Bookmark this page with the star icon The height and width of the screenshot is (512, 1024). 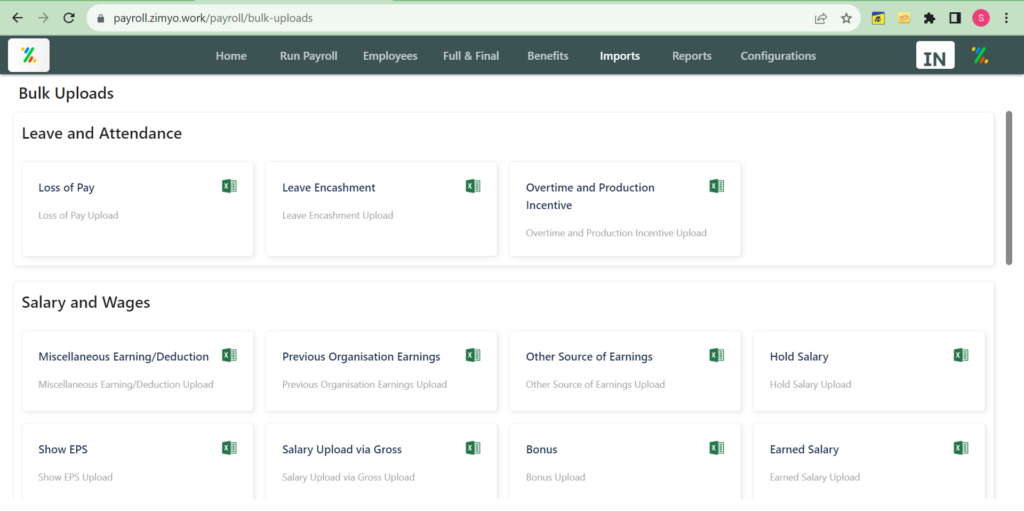point(846,18)
